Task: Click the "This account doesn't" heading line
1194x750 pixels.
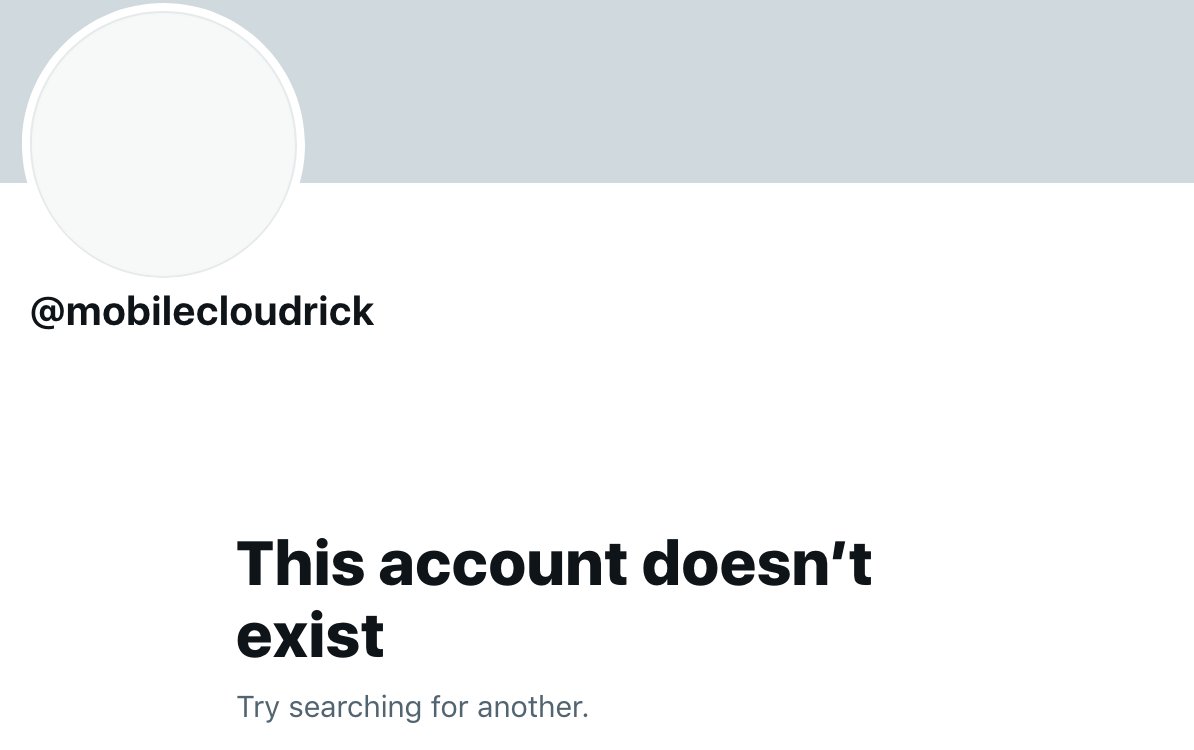Action: (x=554, y=564)
